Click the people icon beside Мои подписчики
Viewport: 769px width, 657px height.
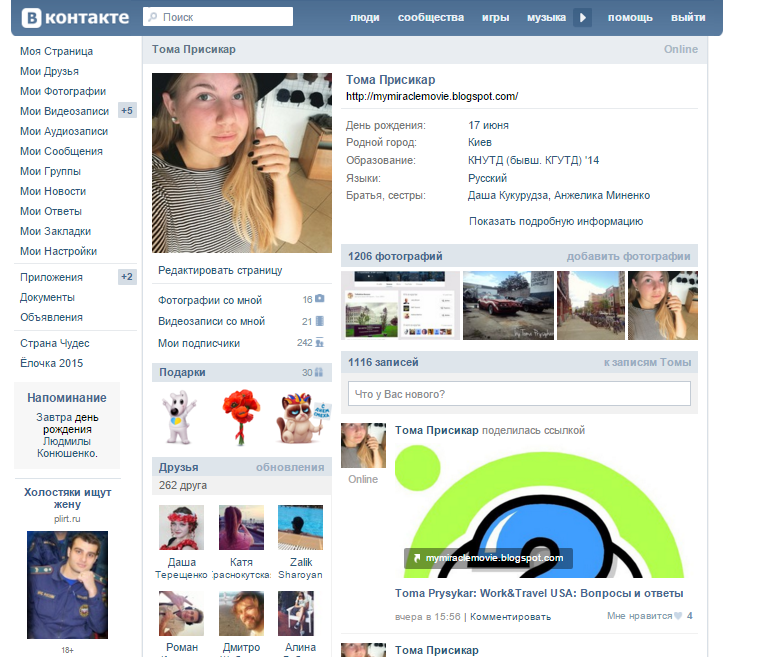point(320,343)
